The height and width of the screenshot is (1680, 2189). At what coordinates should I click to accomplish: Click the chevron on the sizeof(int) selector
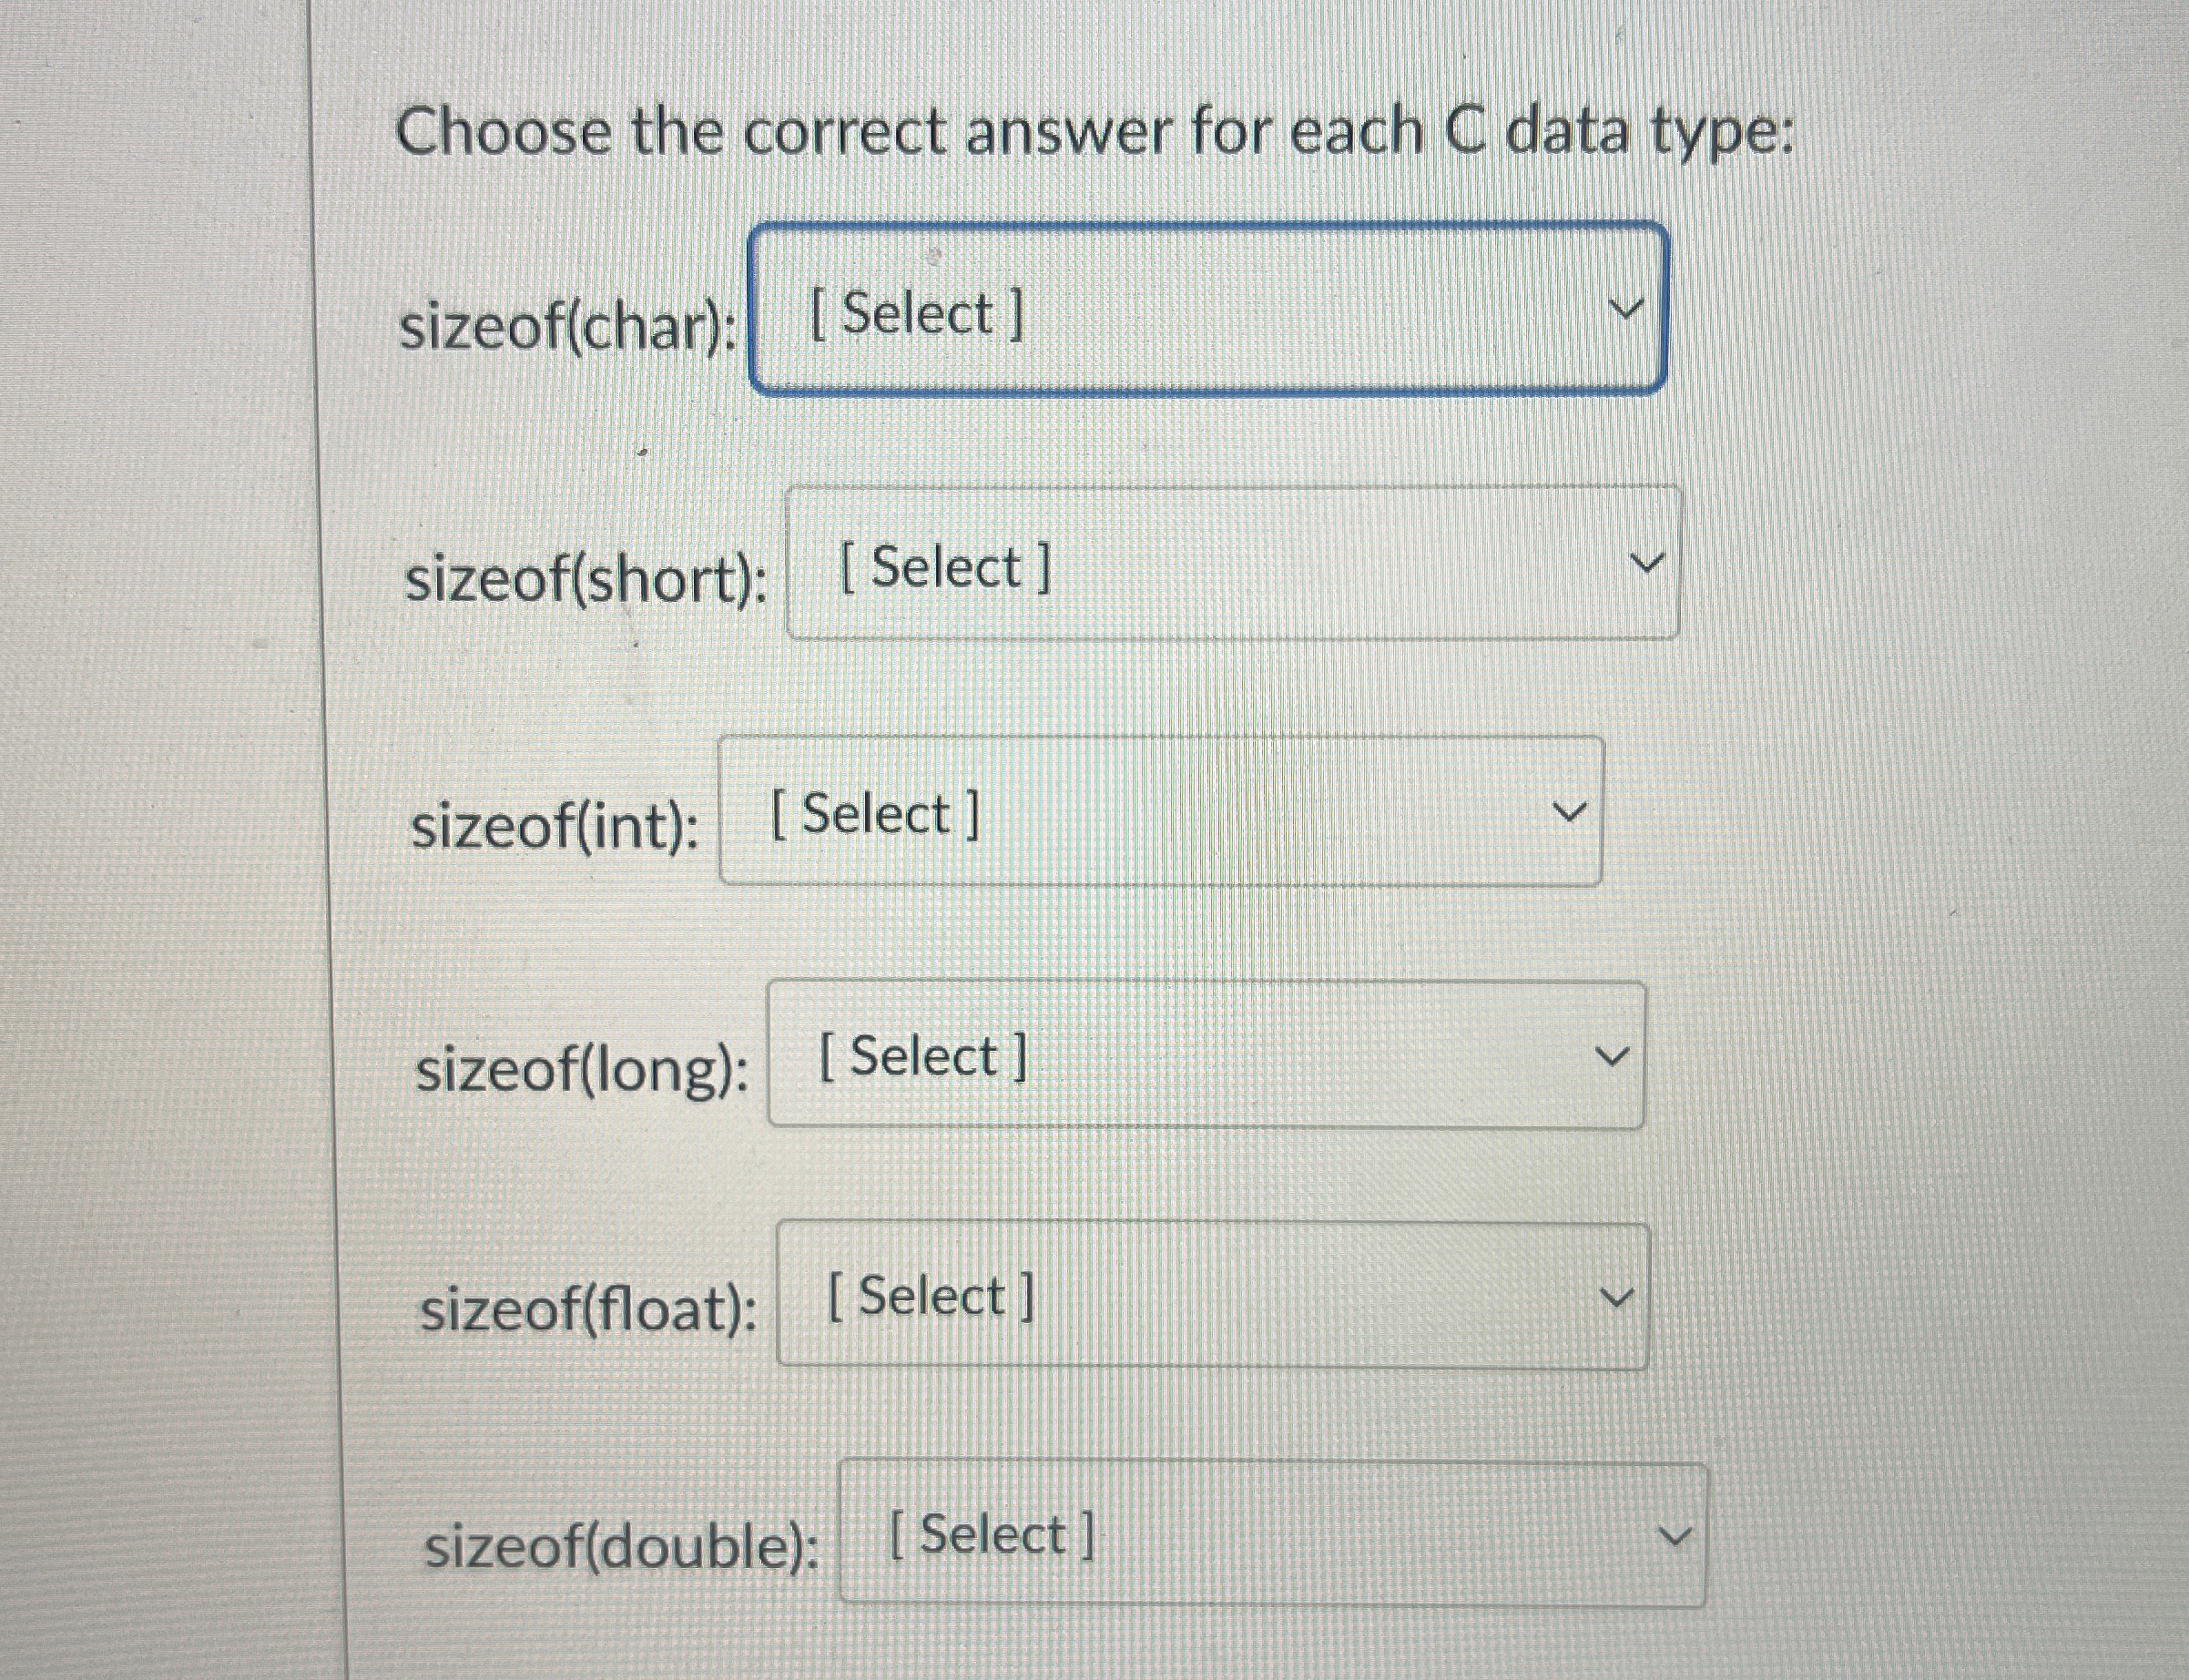coord(1571,810)
